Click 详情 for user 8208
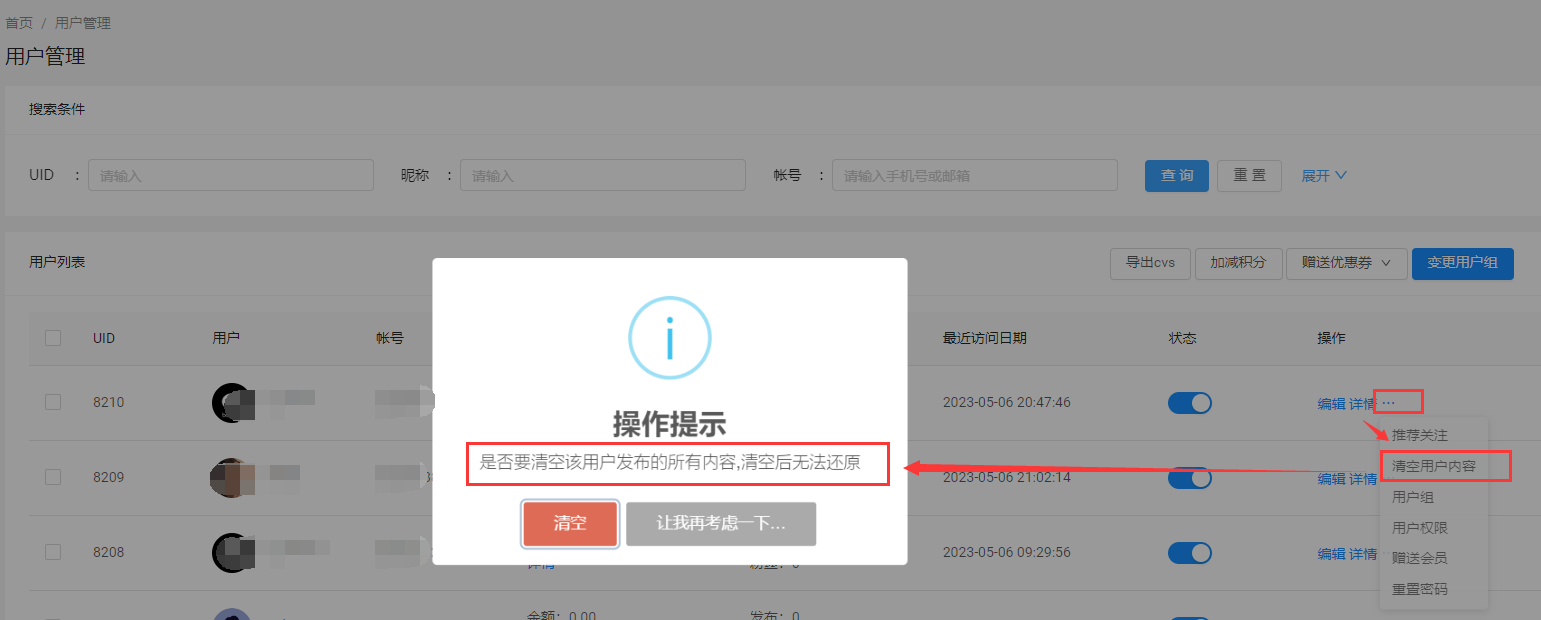The image size is (1541, 620). tap(1363, 554)
